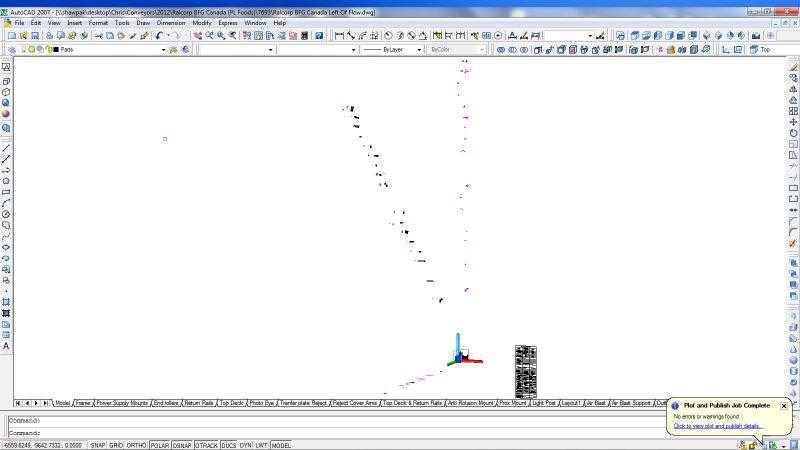
Task: Click the Save drawing icon
Action: [35, 35]
